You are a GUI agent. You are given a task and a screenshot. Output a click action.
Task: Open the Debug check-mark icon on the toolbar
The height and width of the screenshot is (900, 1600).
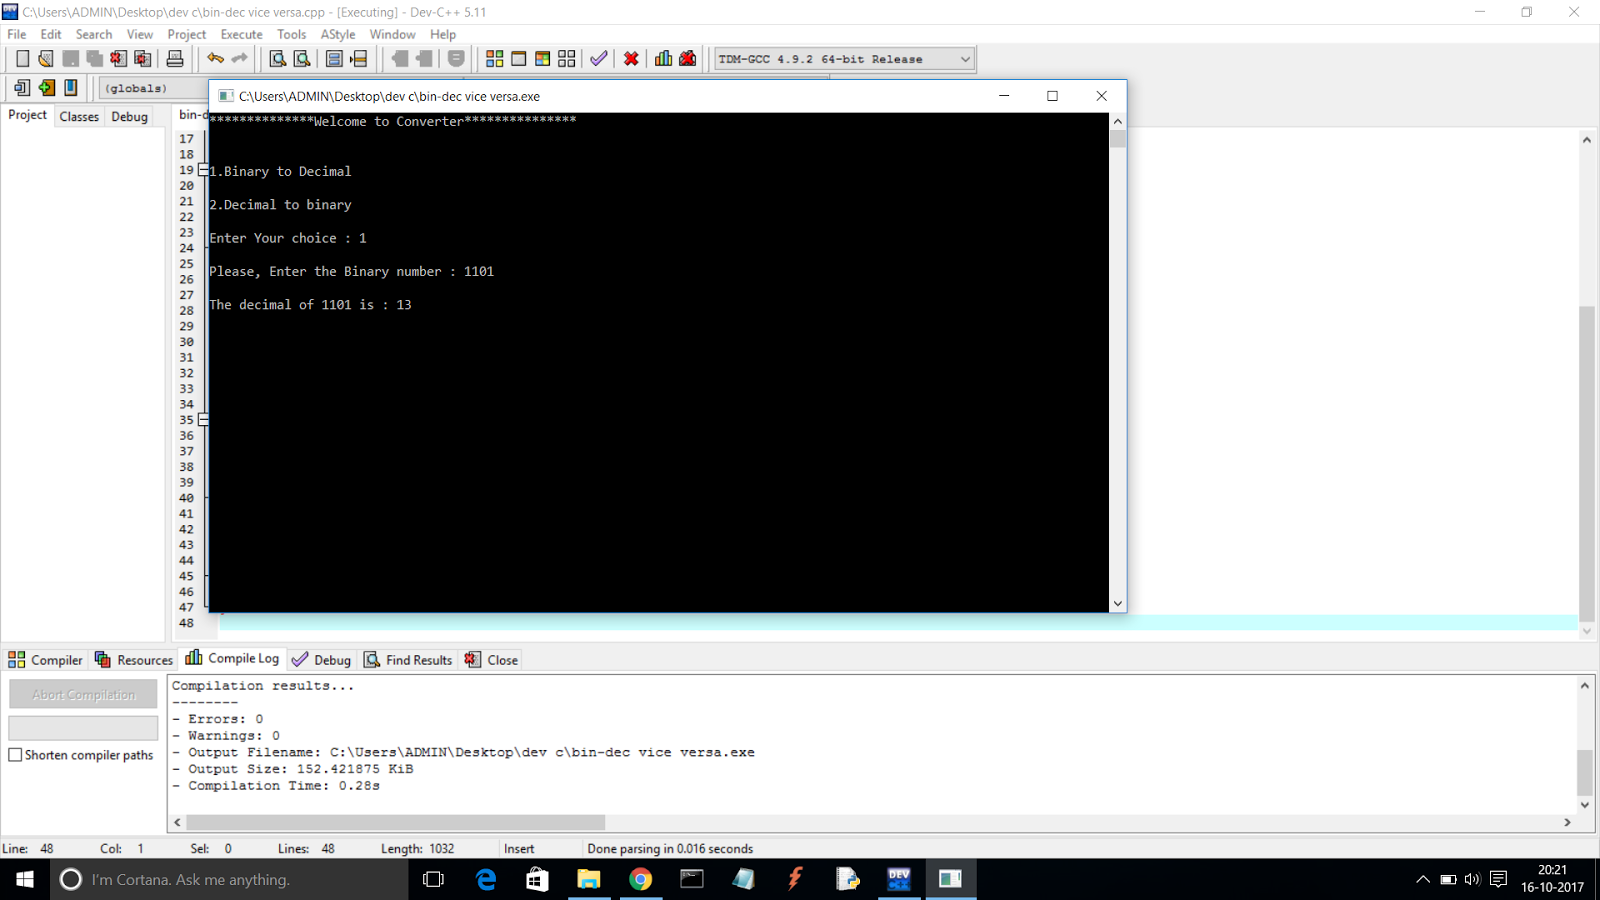598,58
